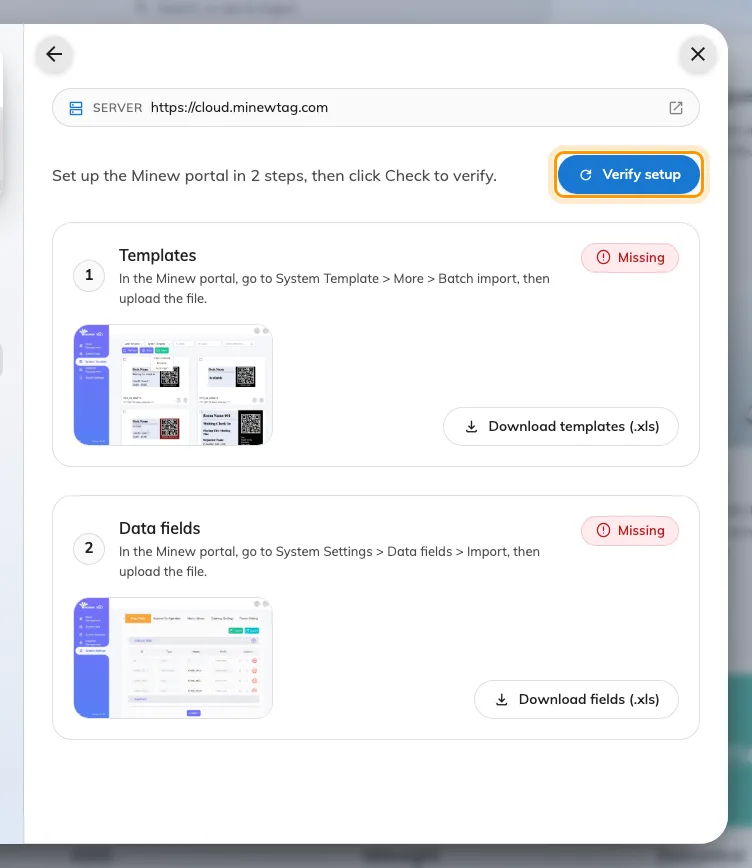Click the Templates batch import instructions
Viewport: 752px width, 868px height.
click(334, 288)
